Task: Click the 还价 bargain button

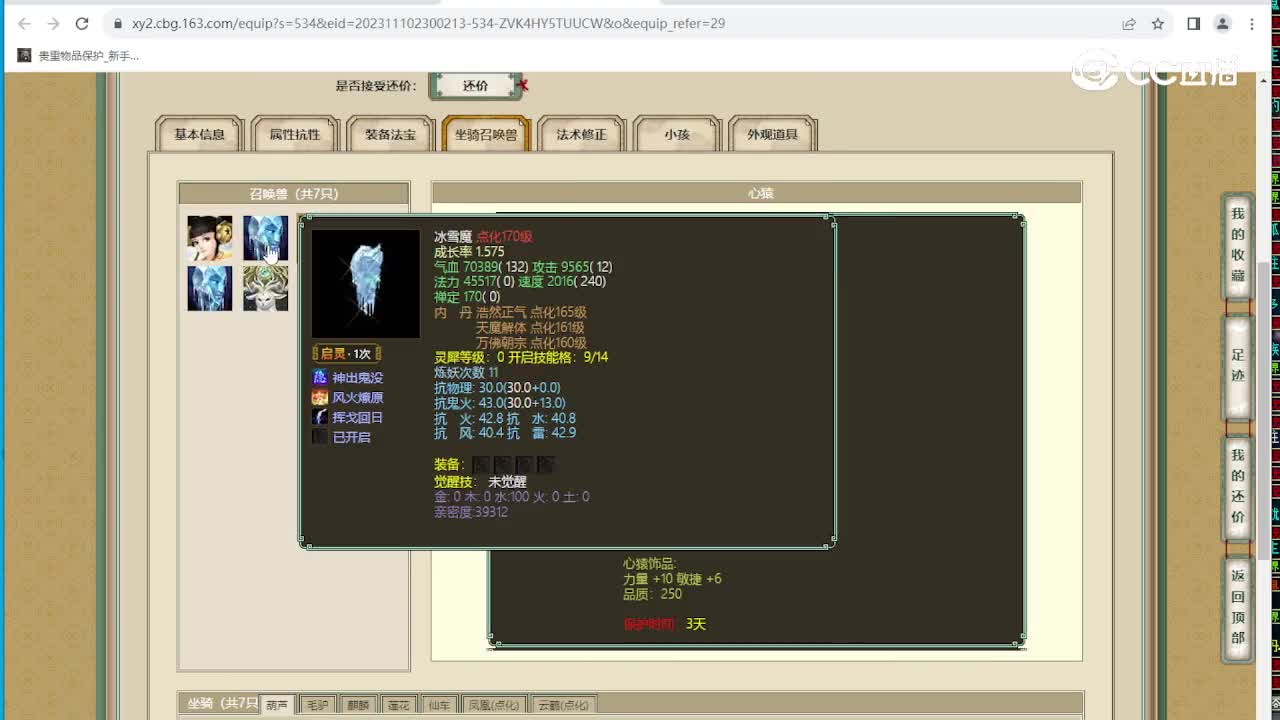Action: [x=476, y=85]
